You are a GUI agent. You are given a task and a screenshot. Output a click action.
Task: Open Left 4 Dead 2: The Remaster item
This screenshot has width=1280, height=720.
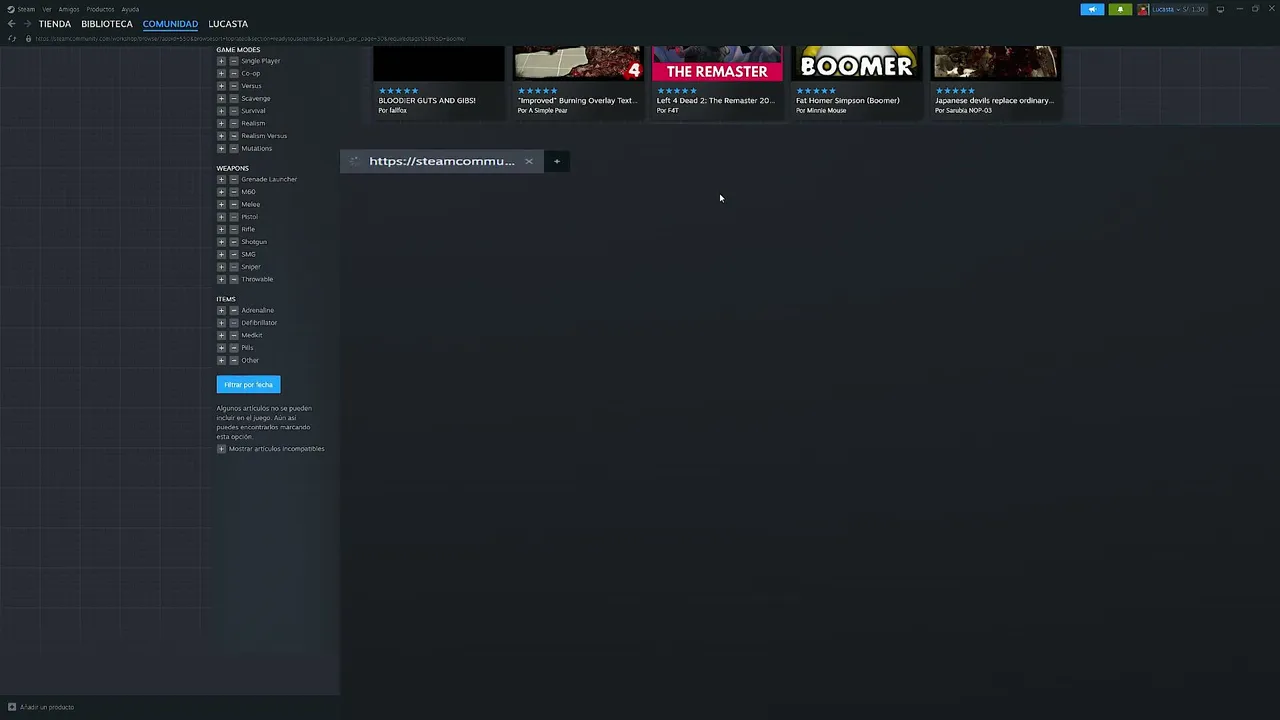tap(715, 100)
